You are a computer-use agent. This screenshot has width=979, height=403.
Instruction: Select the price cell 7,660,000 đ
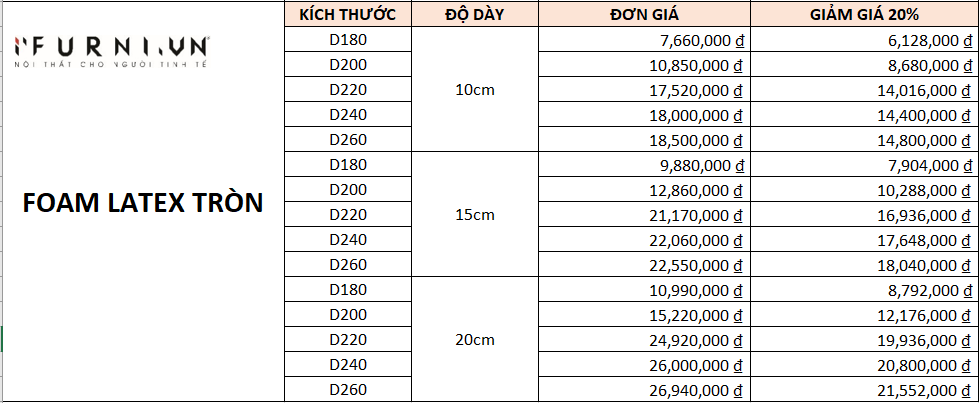coord(644,40)
